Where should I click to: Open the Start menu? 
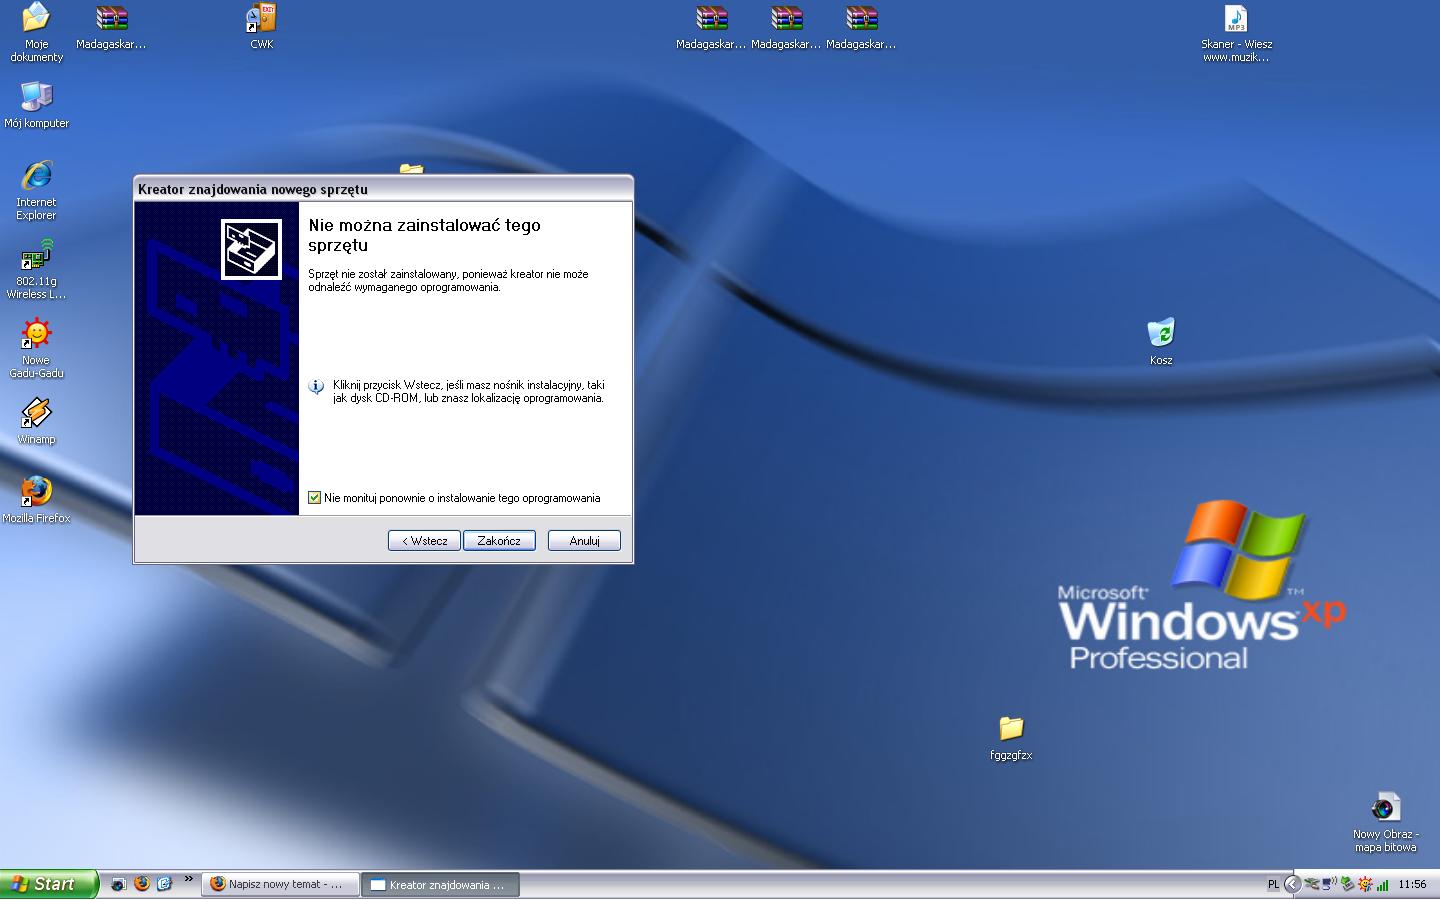pos(49,884)
